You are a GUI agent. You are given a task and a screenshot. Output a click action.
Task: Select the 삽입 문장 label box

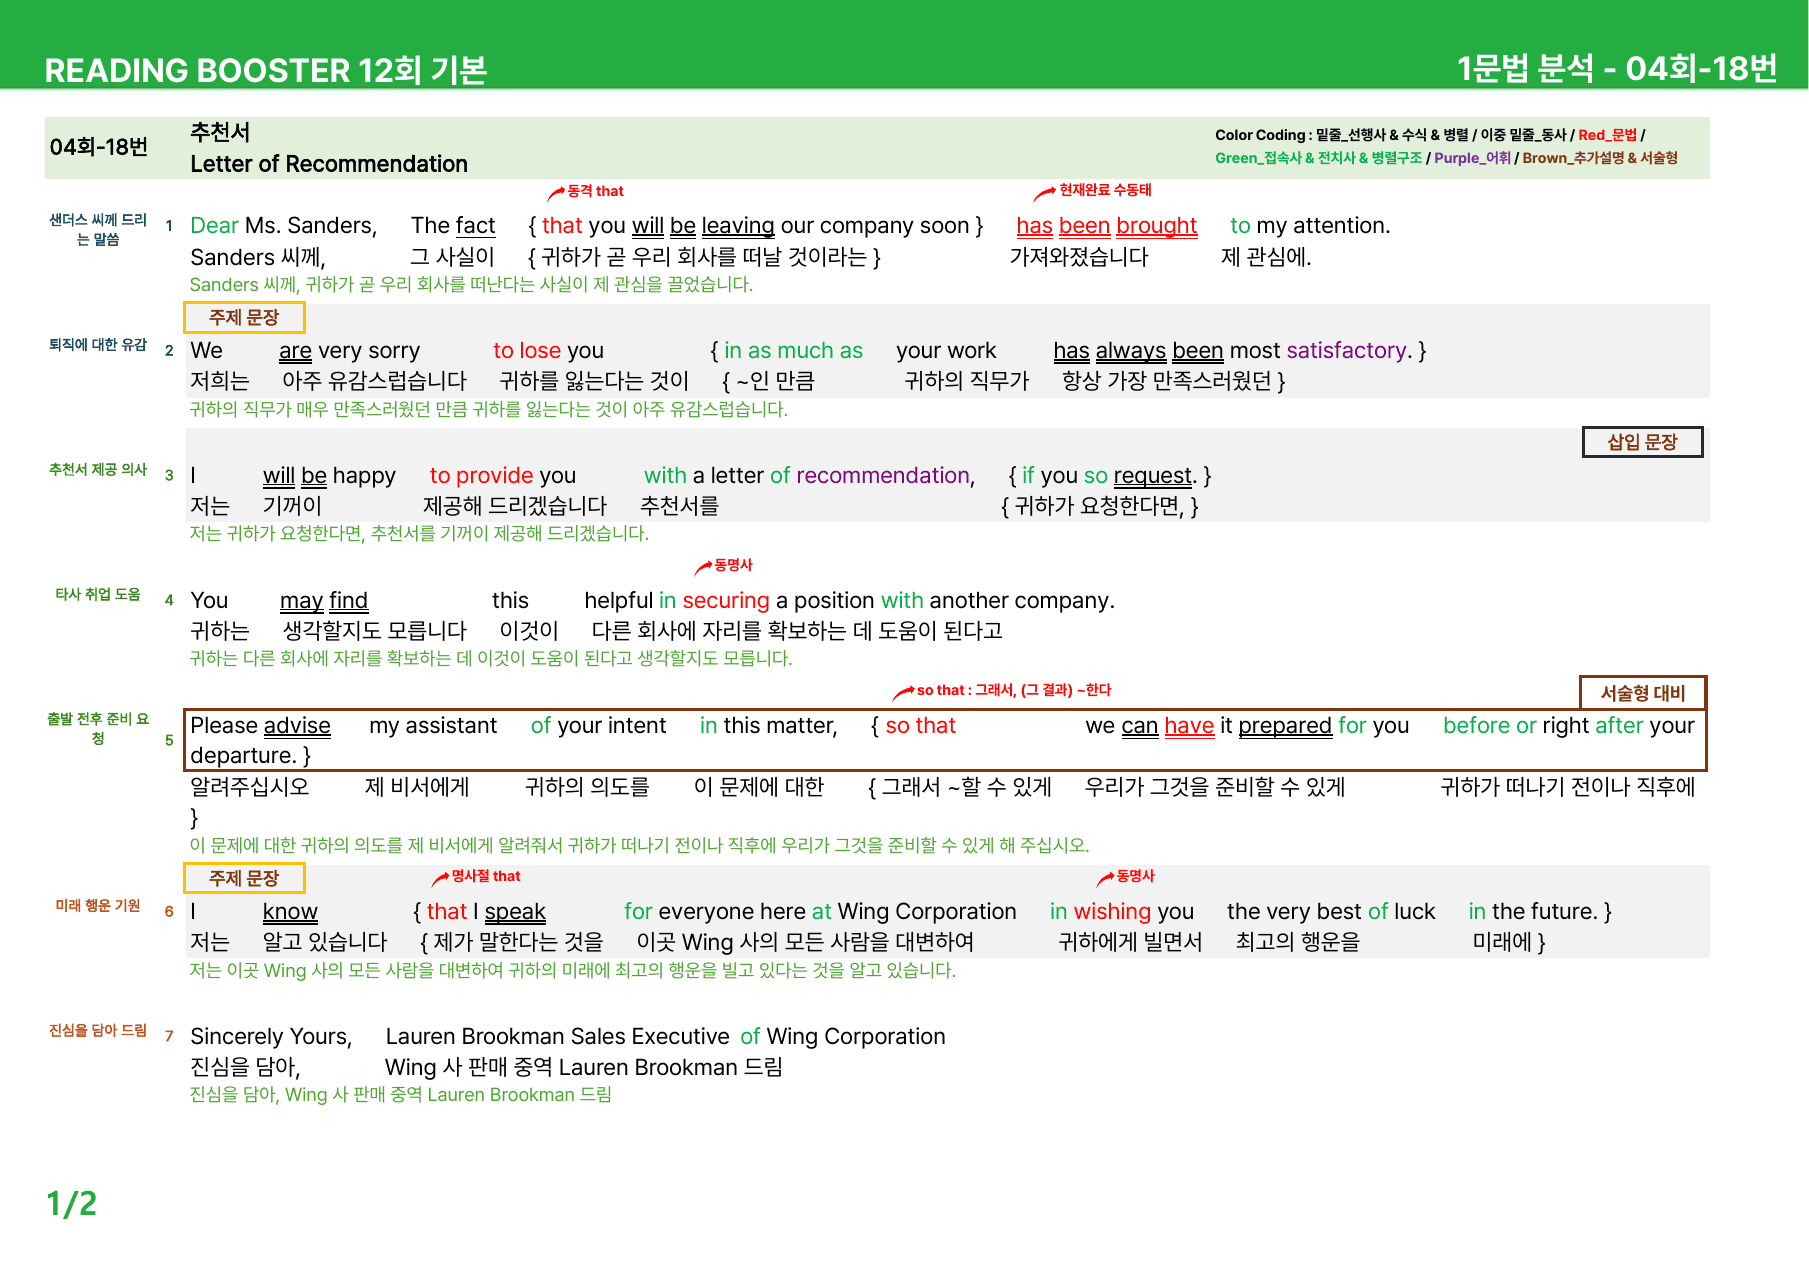[1642, 442]
